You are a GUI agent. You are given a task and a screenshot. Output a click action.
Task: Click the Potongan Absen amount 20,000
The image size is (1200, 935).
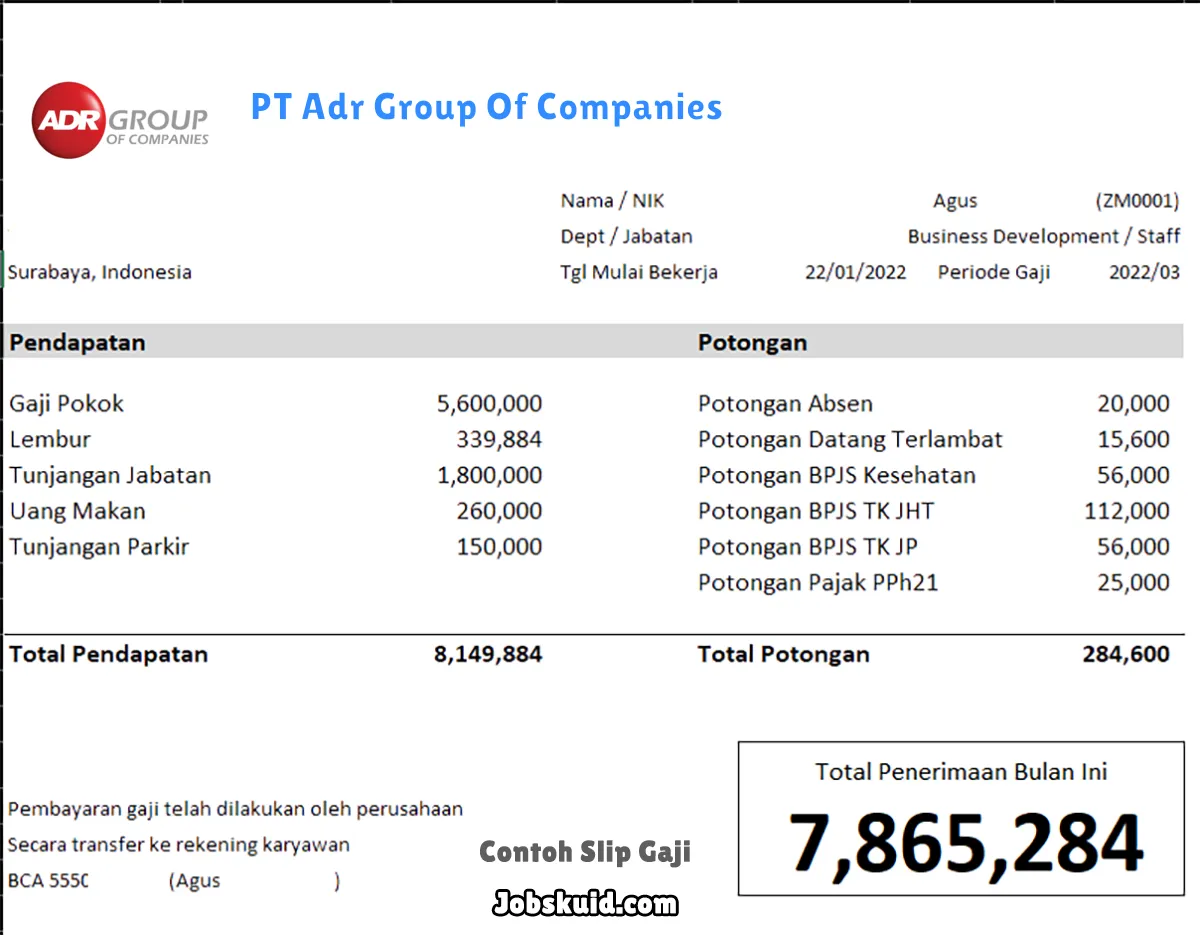coord(1132,404)
